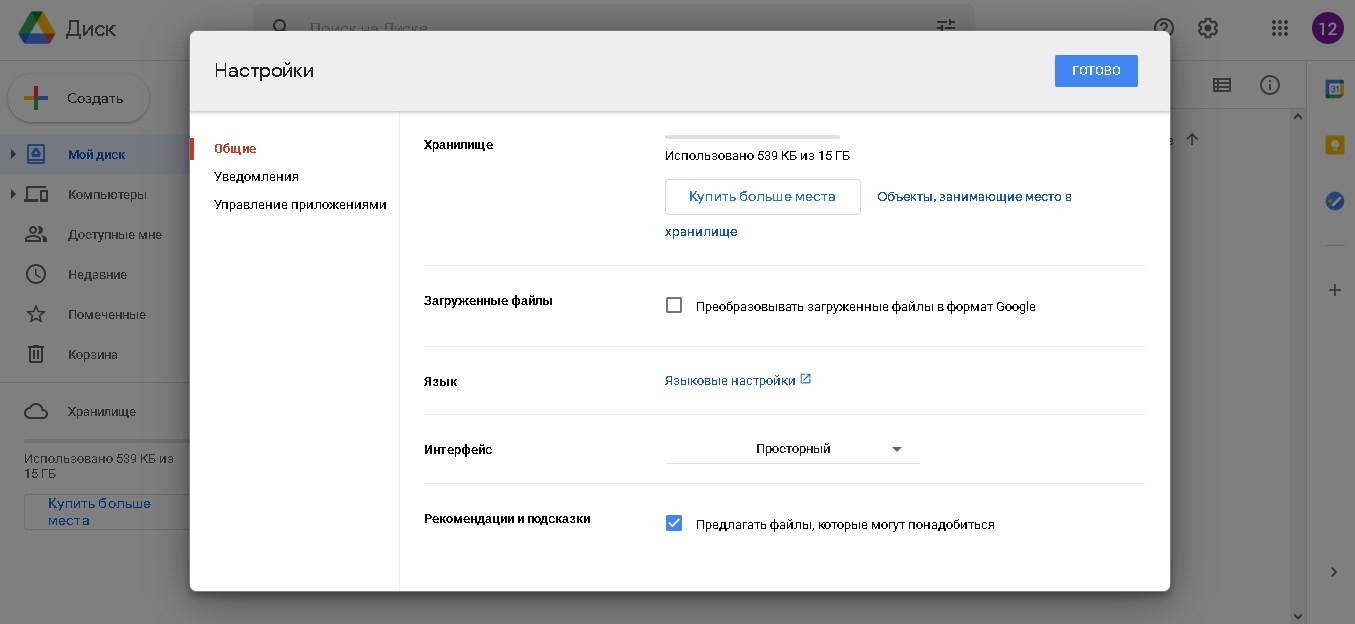Uncheck the suggest needed files checkbox
Image resolution: width=1355 pixels, height=624 pixels.
[x=674, y=523]
